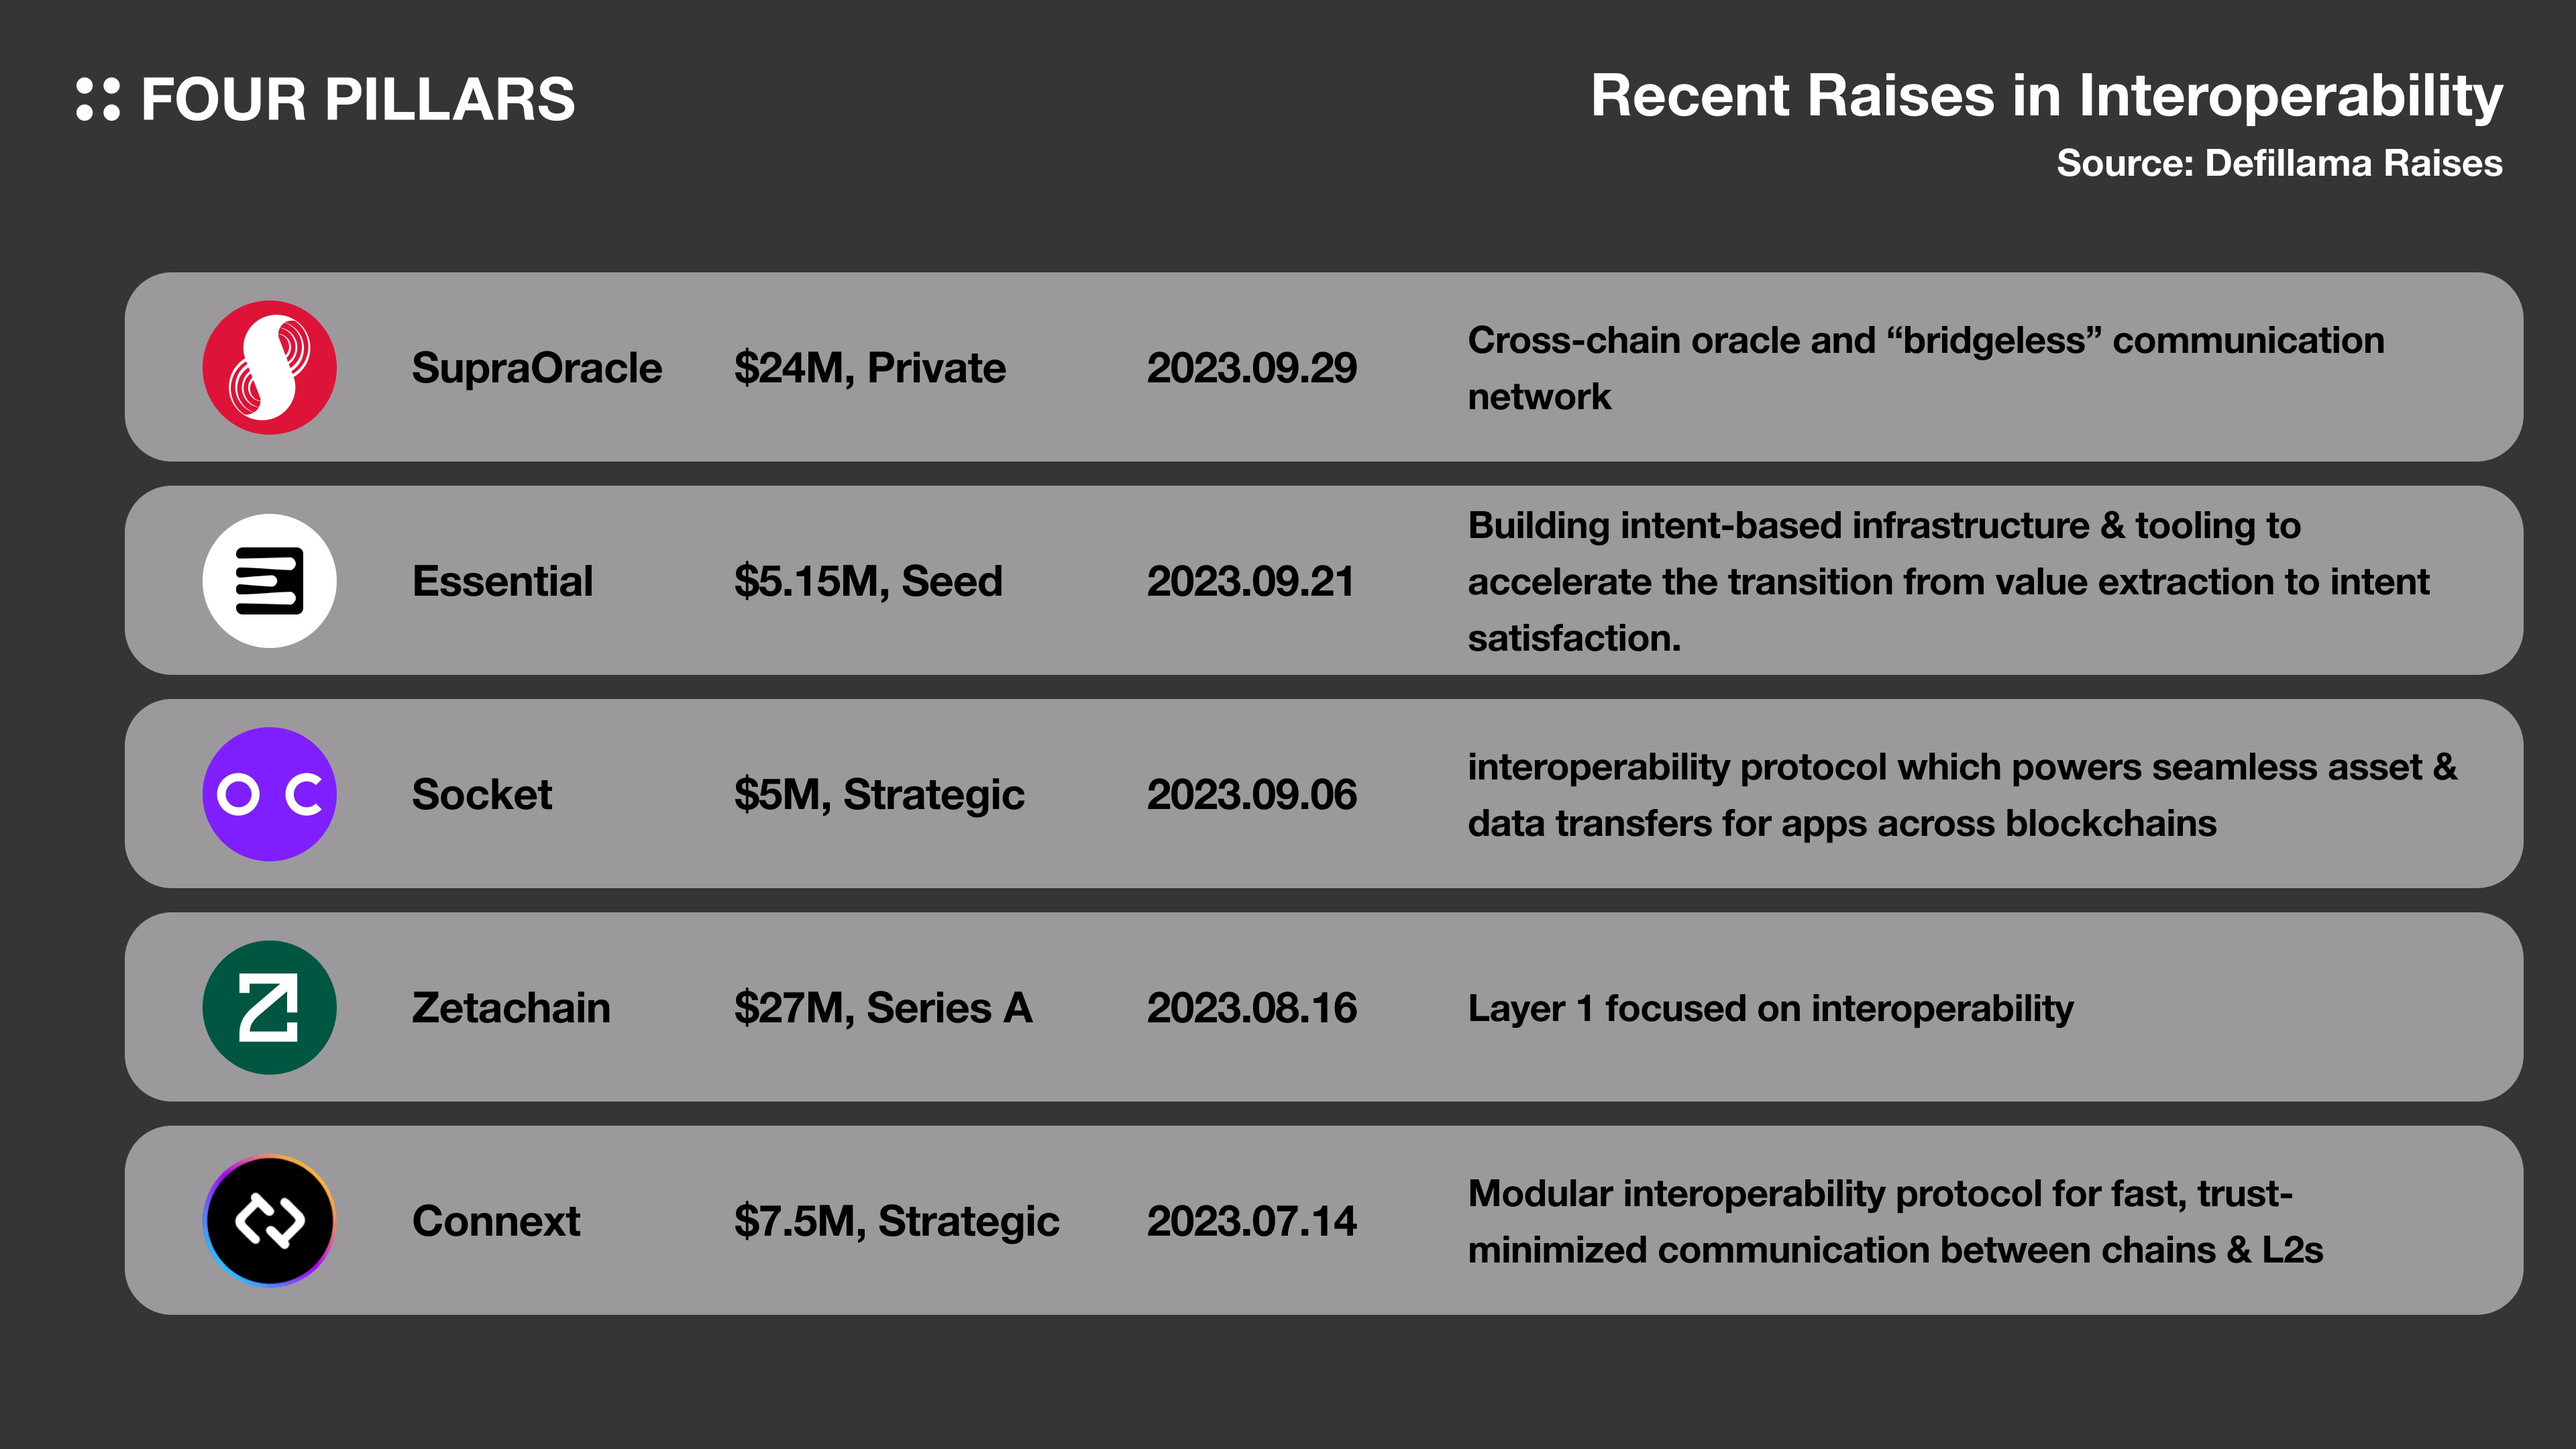
Task: Click the $27M, Series A amount
Action: (882, 1007)
